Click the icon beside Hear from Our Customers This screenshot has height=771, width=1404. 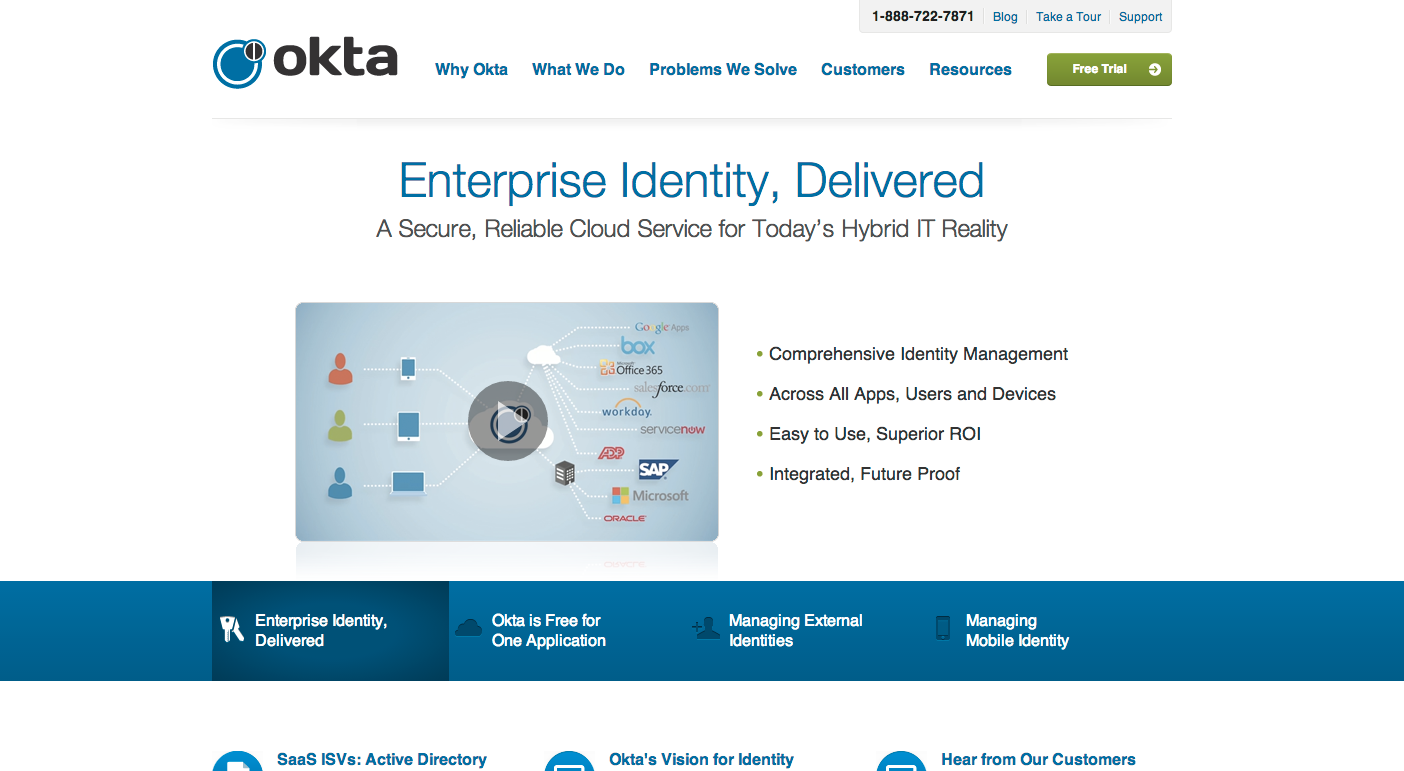point(901,762)
